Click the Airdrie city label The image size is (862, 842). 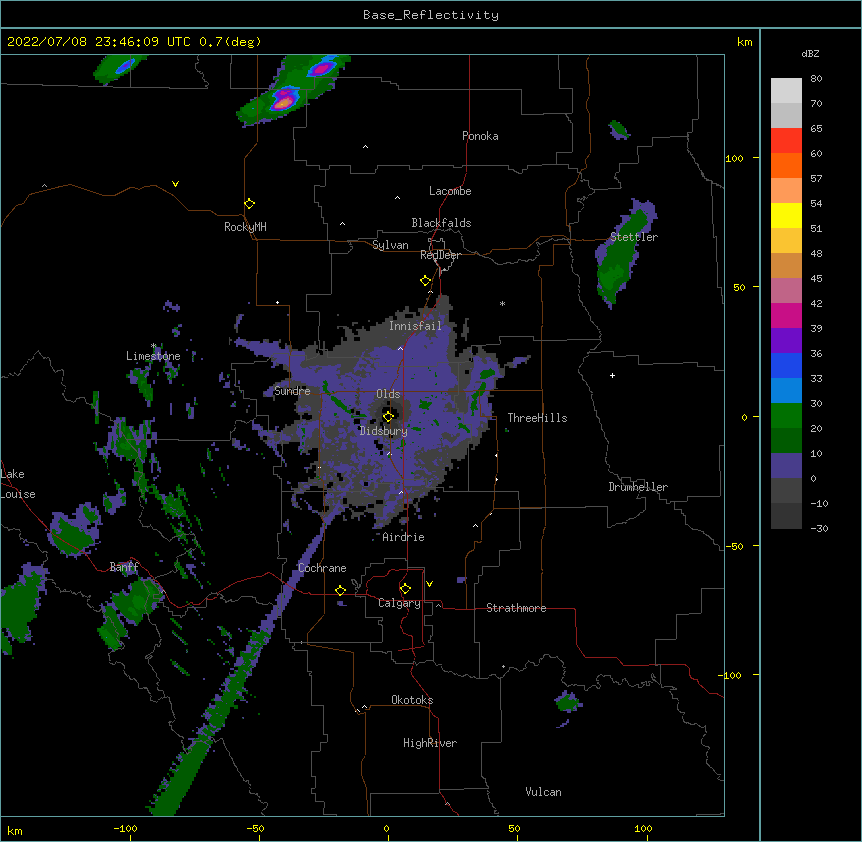click(x=404, y=537)
